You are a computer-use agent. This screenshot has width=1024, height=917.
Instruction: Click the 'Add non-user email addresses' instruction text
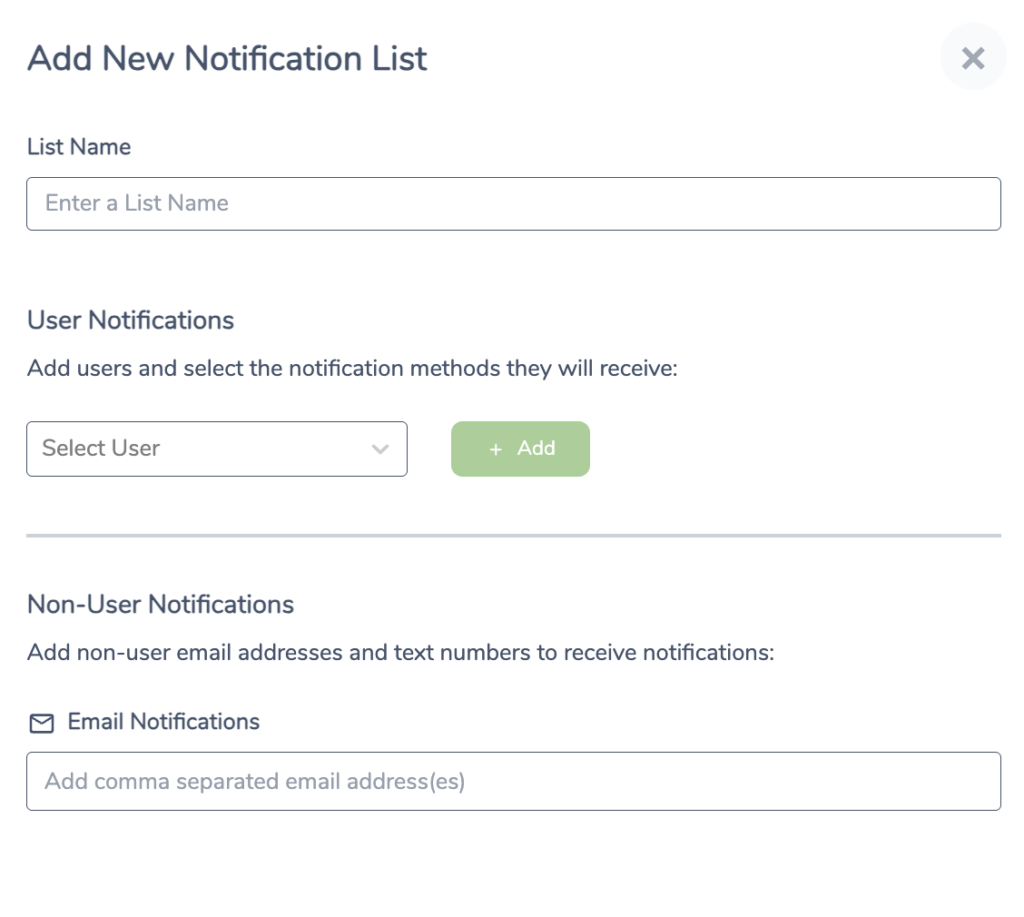[x=401, y=652]
